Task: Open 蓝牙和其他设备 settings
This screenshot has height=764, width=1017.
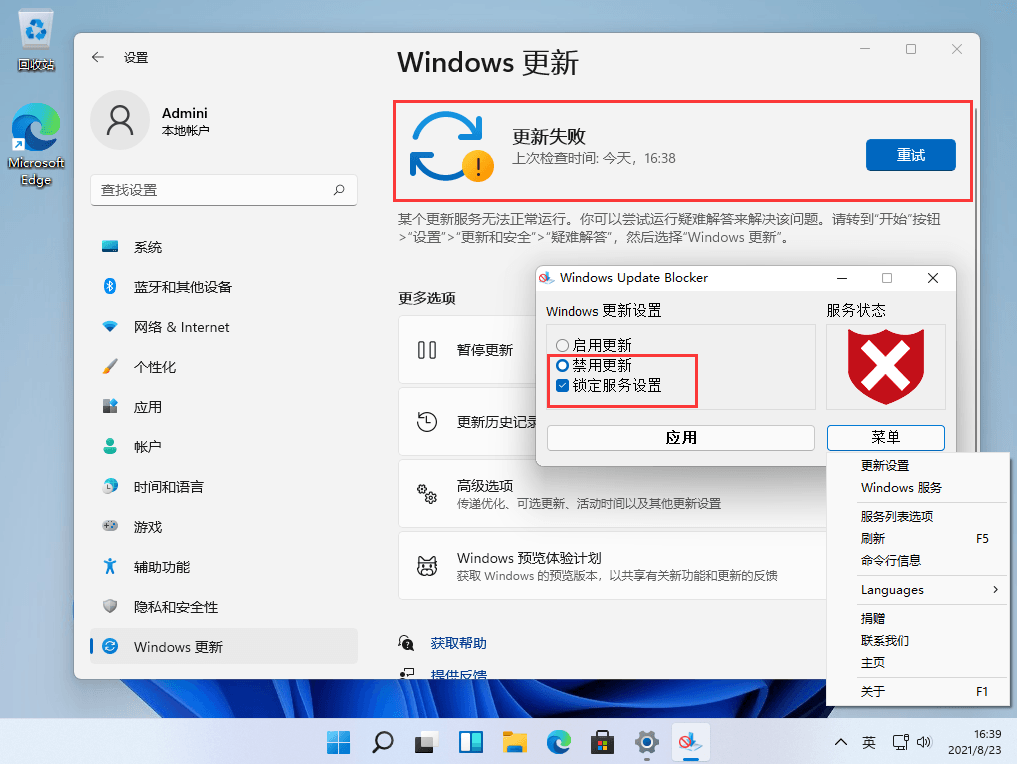Action: (x=224, y=287)
